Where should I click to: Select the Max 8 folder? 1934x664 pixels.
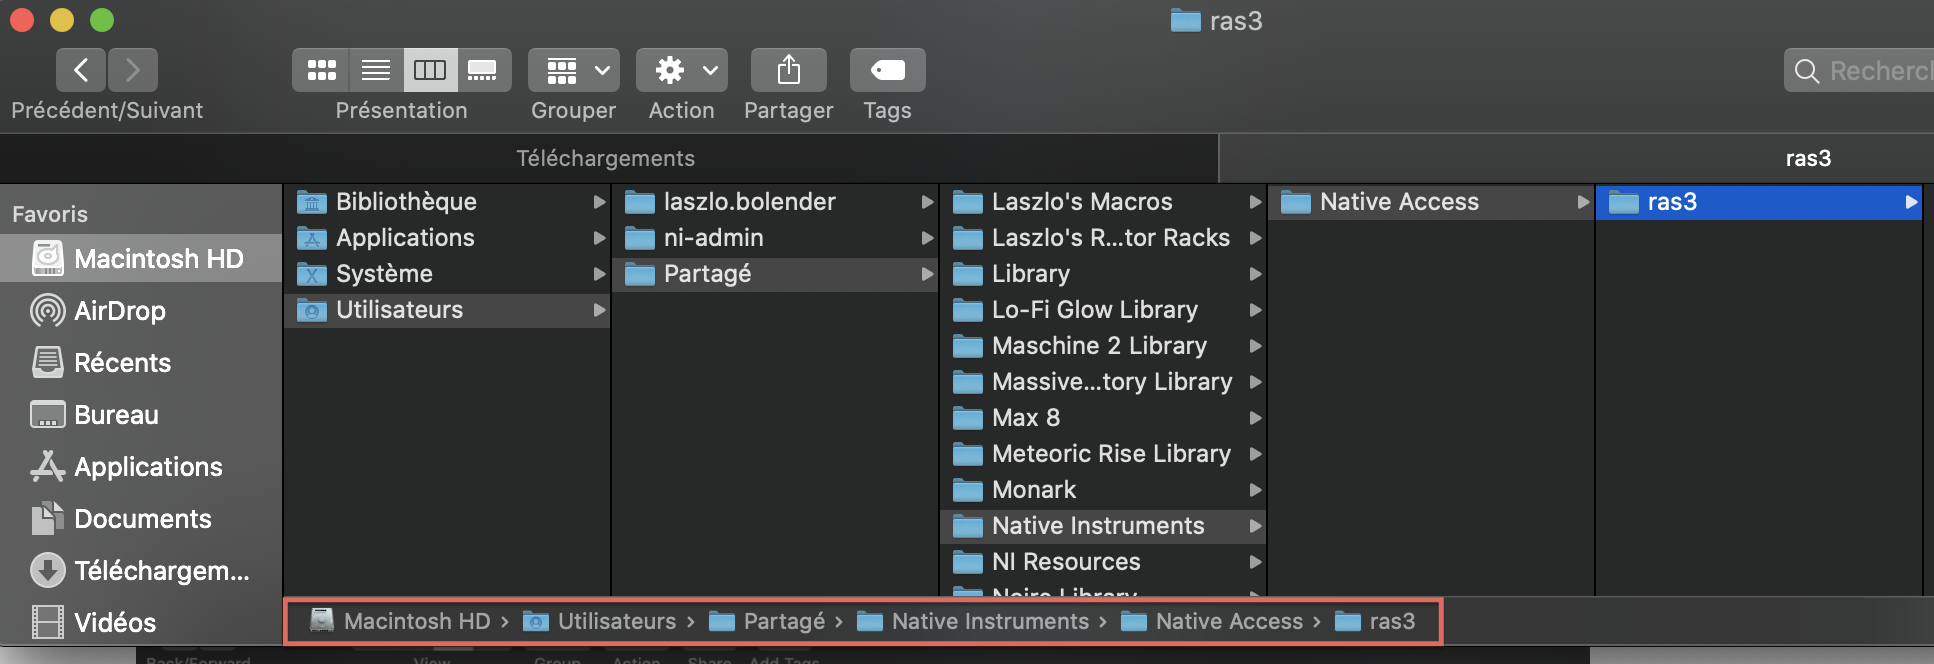pos(1103,418)
